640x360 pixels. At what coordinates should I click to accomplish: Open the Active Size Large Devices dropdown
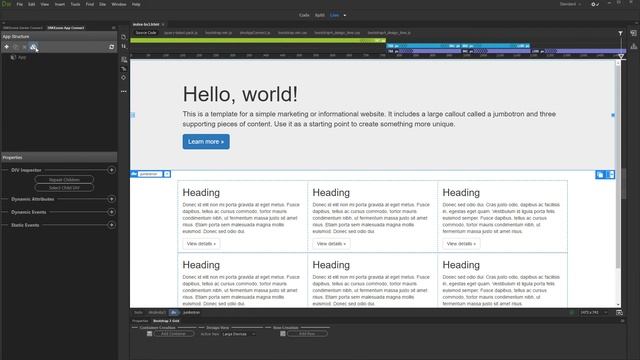point(239,334)
